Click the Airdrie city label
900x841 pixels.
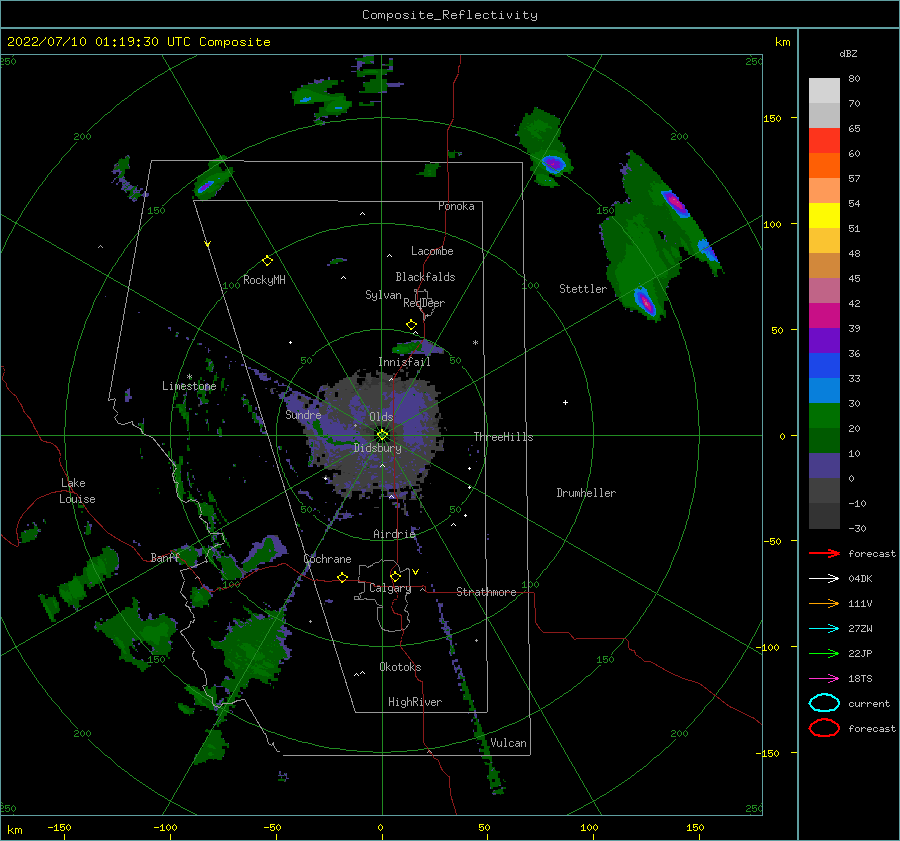point(394,534)
